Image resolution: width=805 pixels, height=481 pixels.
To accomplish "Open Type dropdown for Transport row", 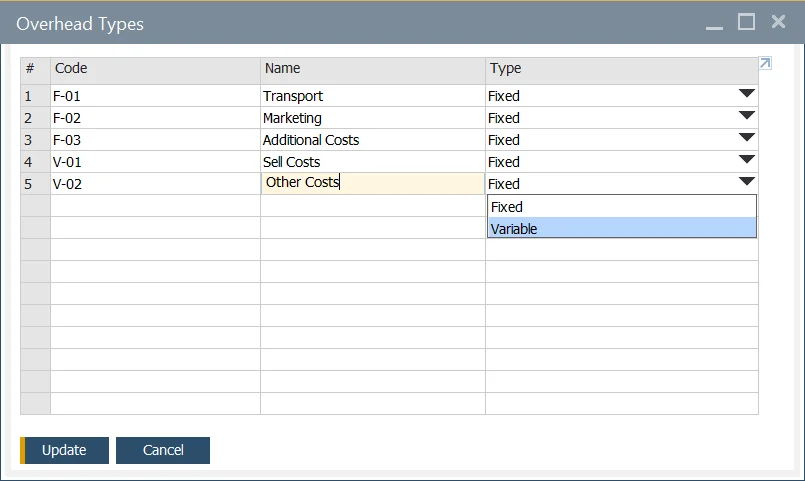I will point(746,95).
